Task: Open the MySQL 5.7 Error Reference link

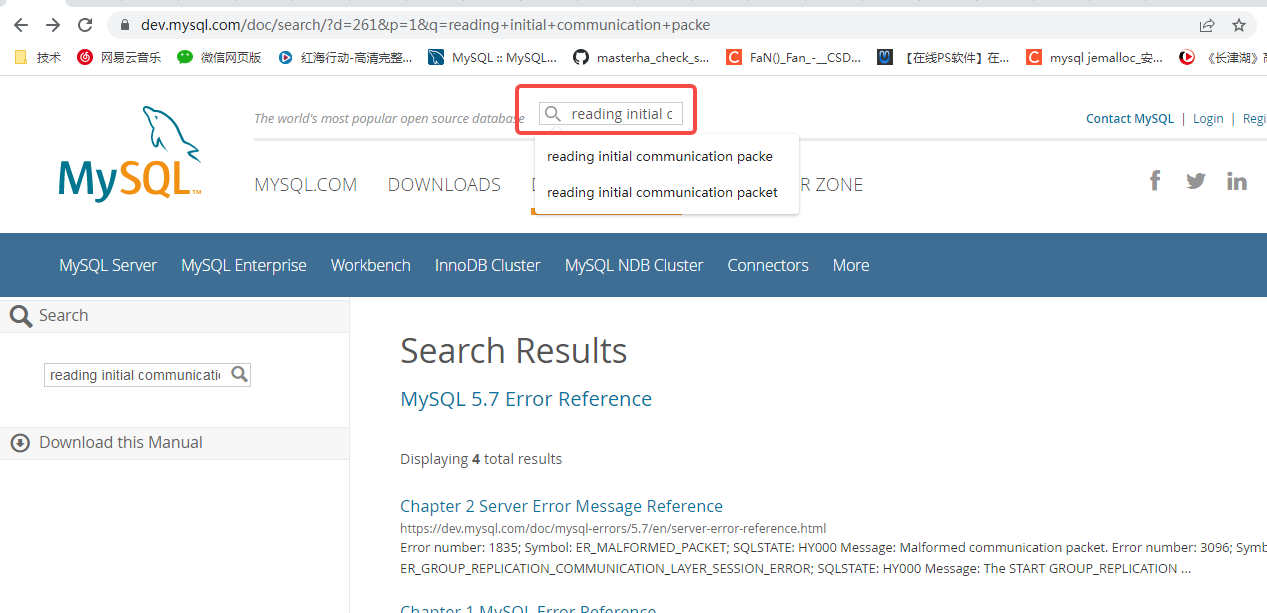Action: tap(526, 399)
